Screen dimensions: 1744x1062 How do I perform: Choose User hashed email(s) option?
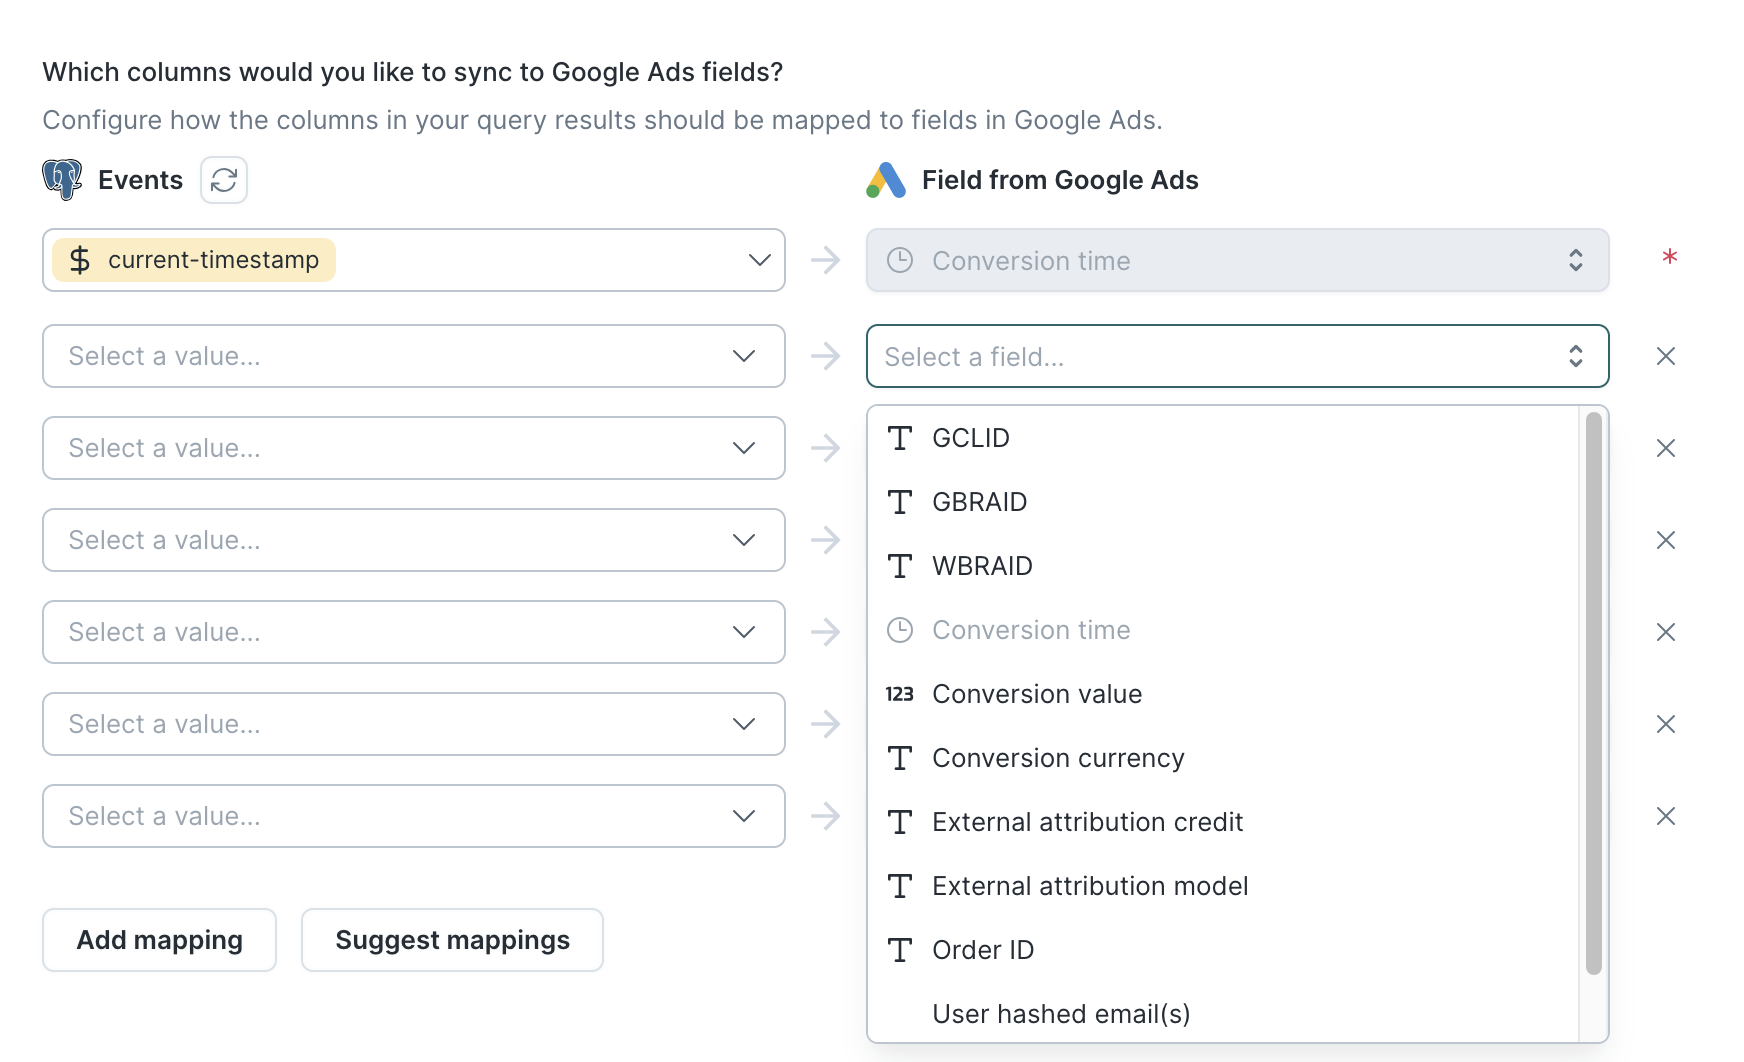(1223, 1013)
